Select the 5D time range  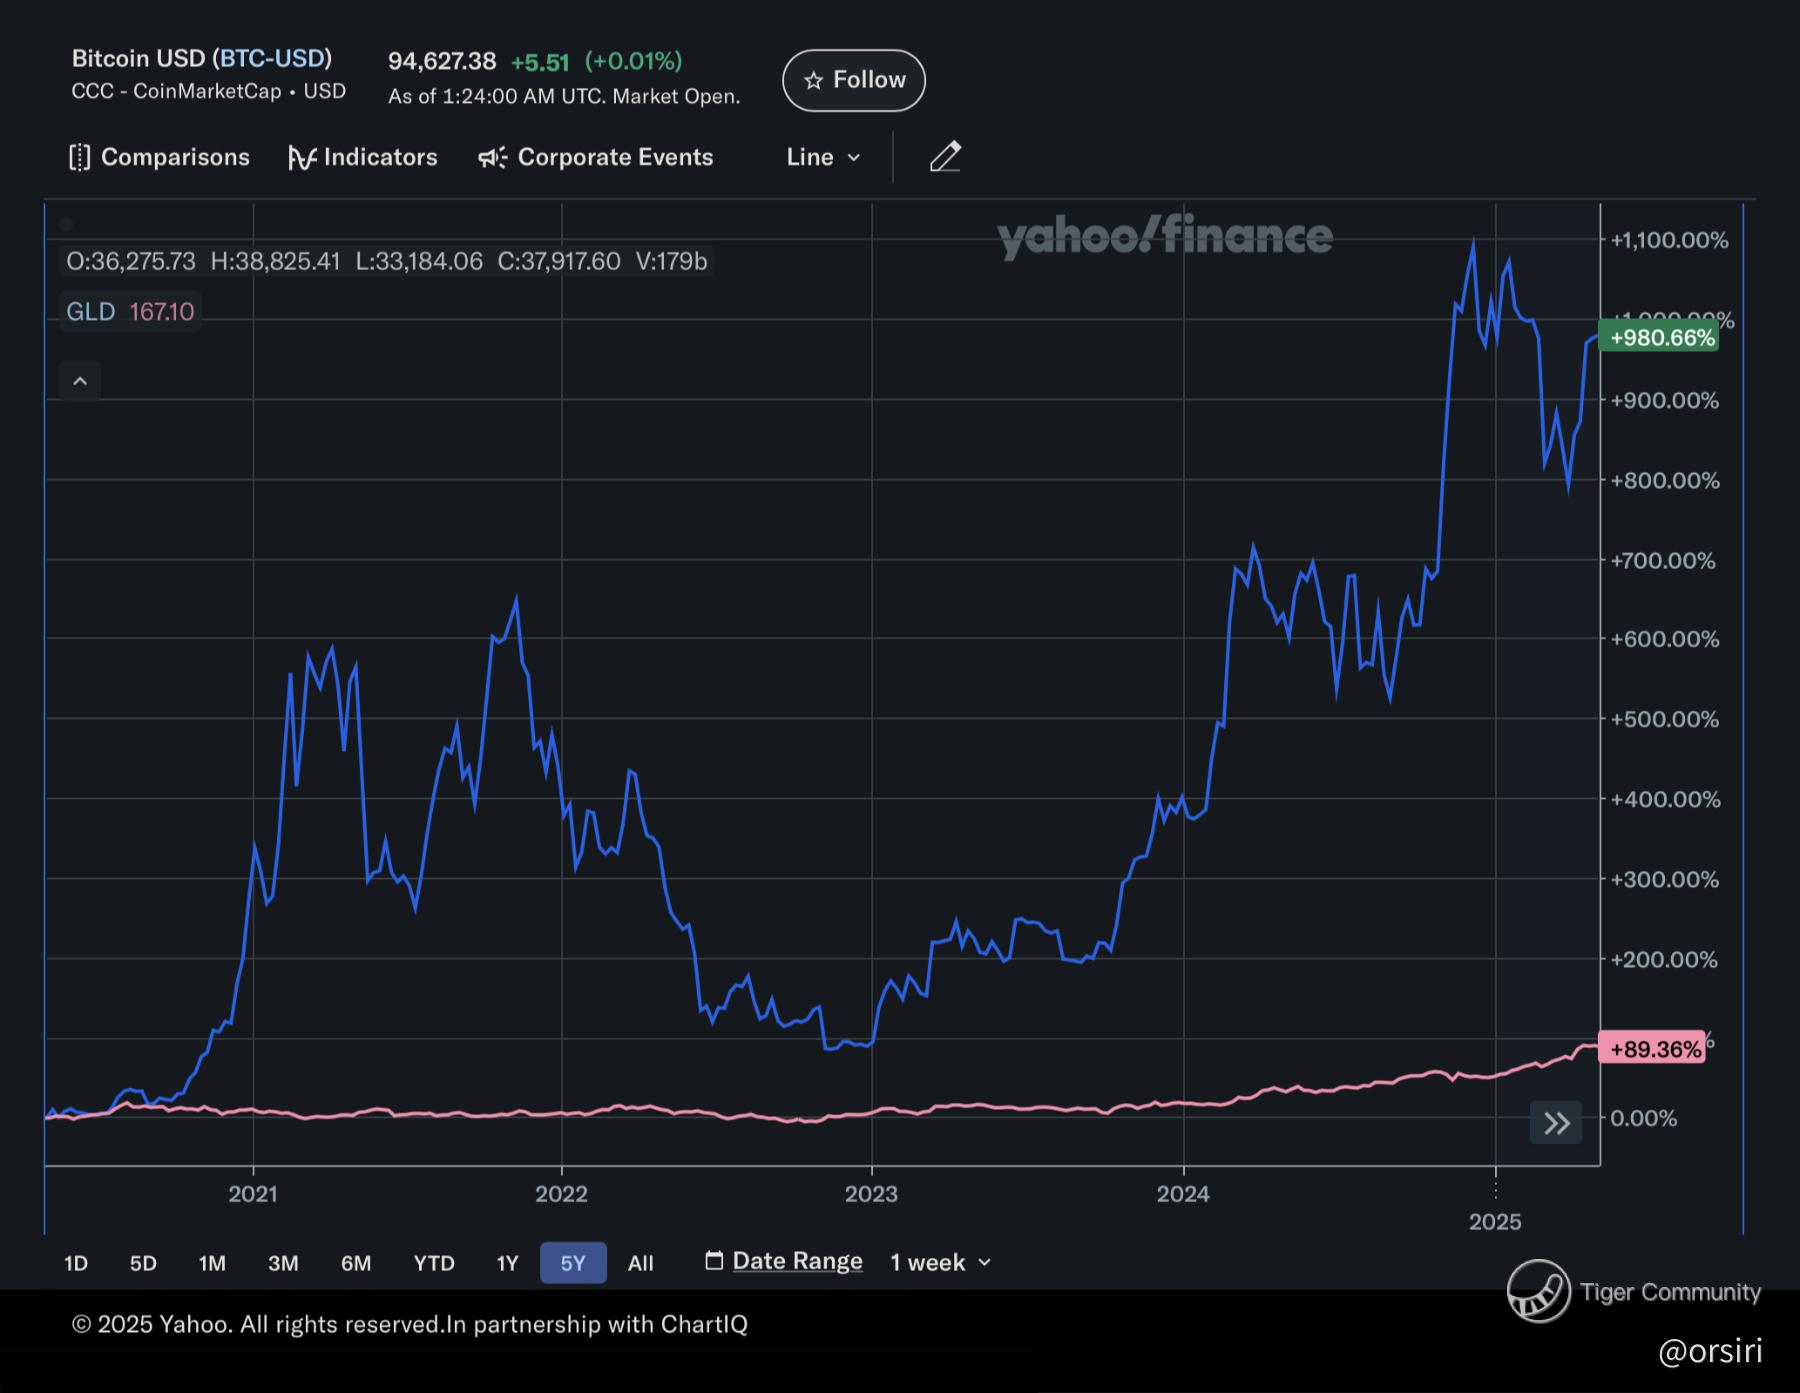point(143,1263)
